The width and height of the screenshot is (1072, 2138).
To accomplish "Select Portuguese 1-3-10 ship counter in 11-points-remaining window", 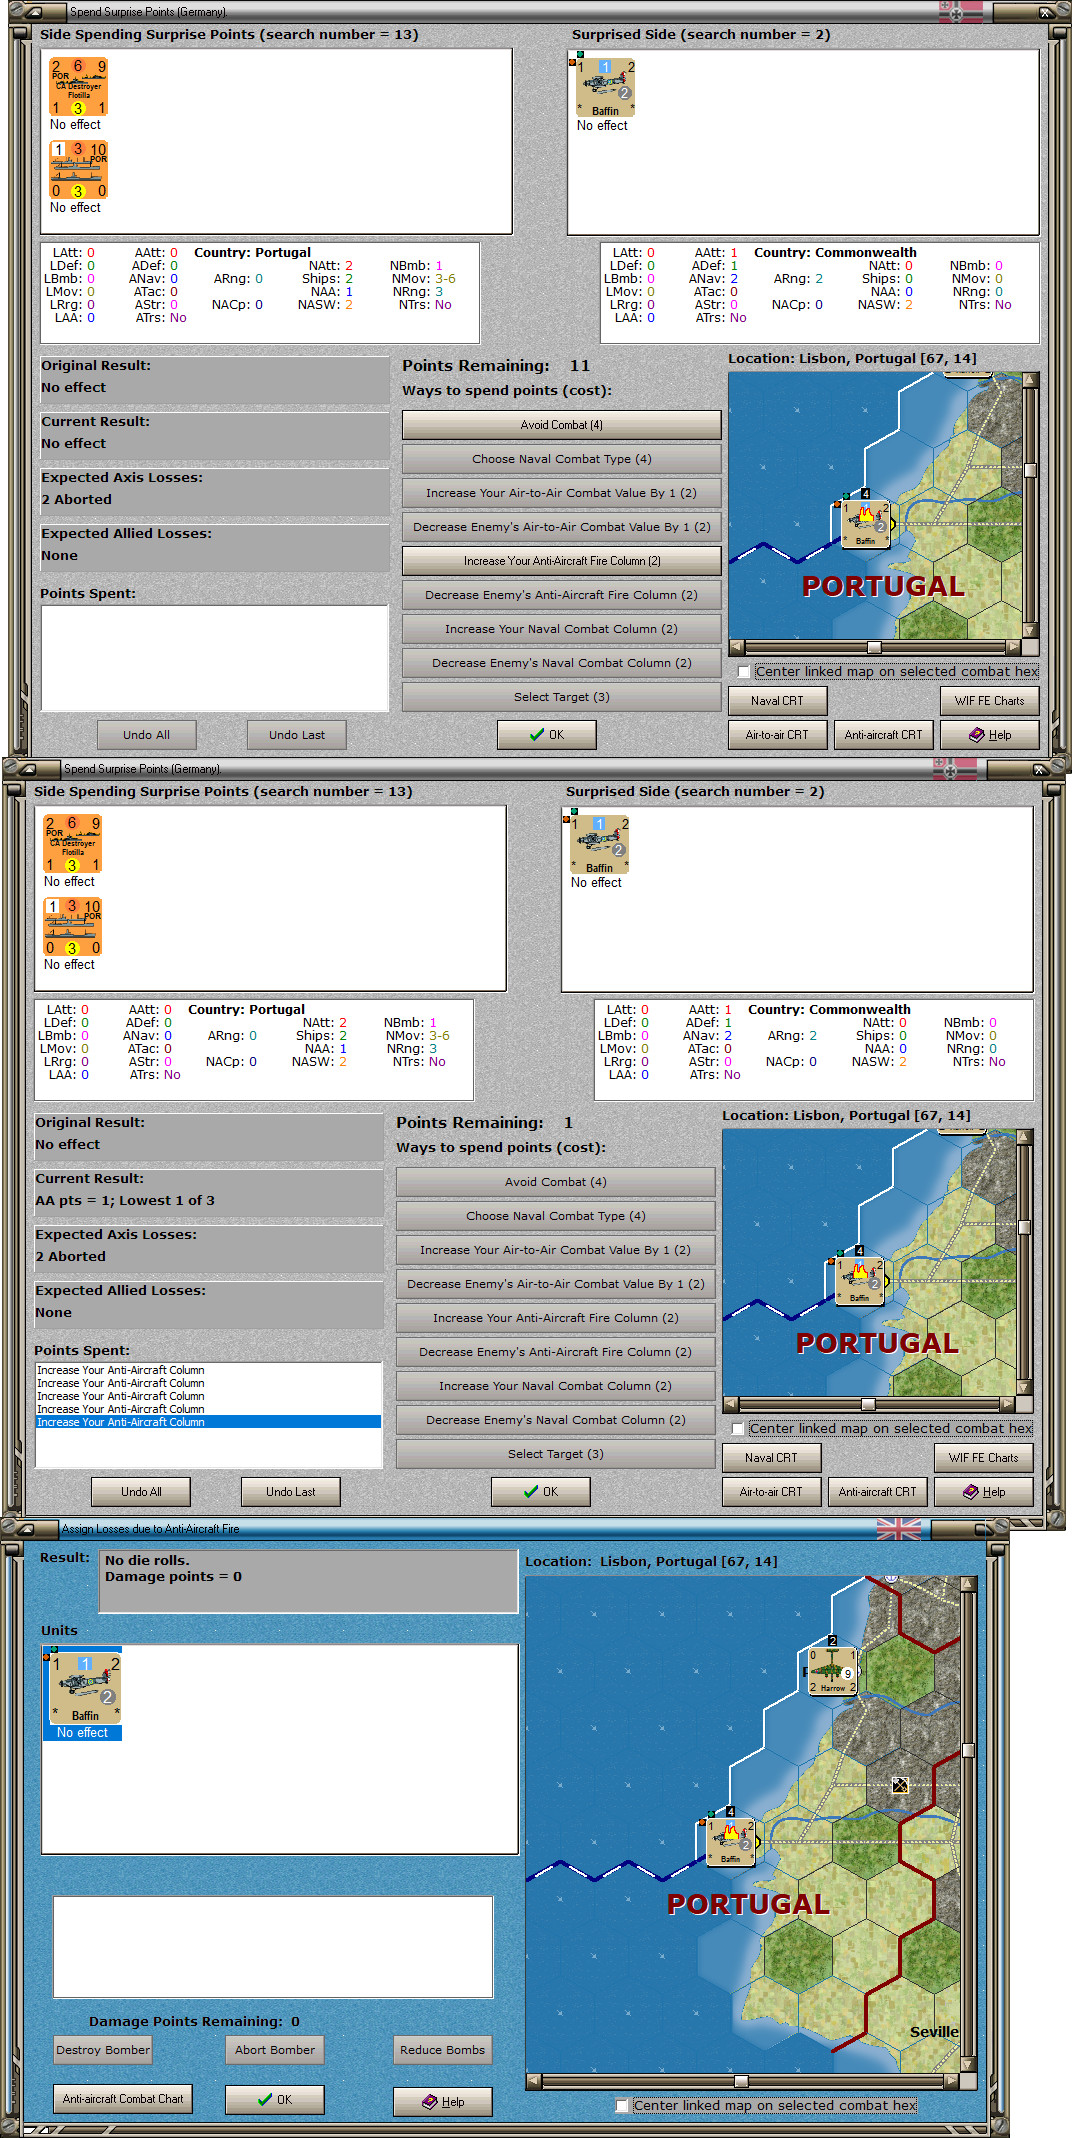I will click(x=79, y=169).
